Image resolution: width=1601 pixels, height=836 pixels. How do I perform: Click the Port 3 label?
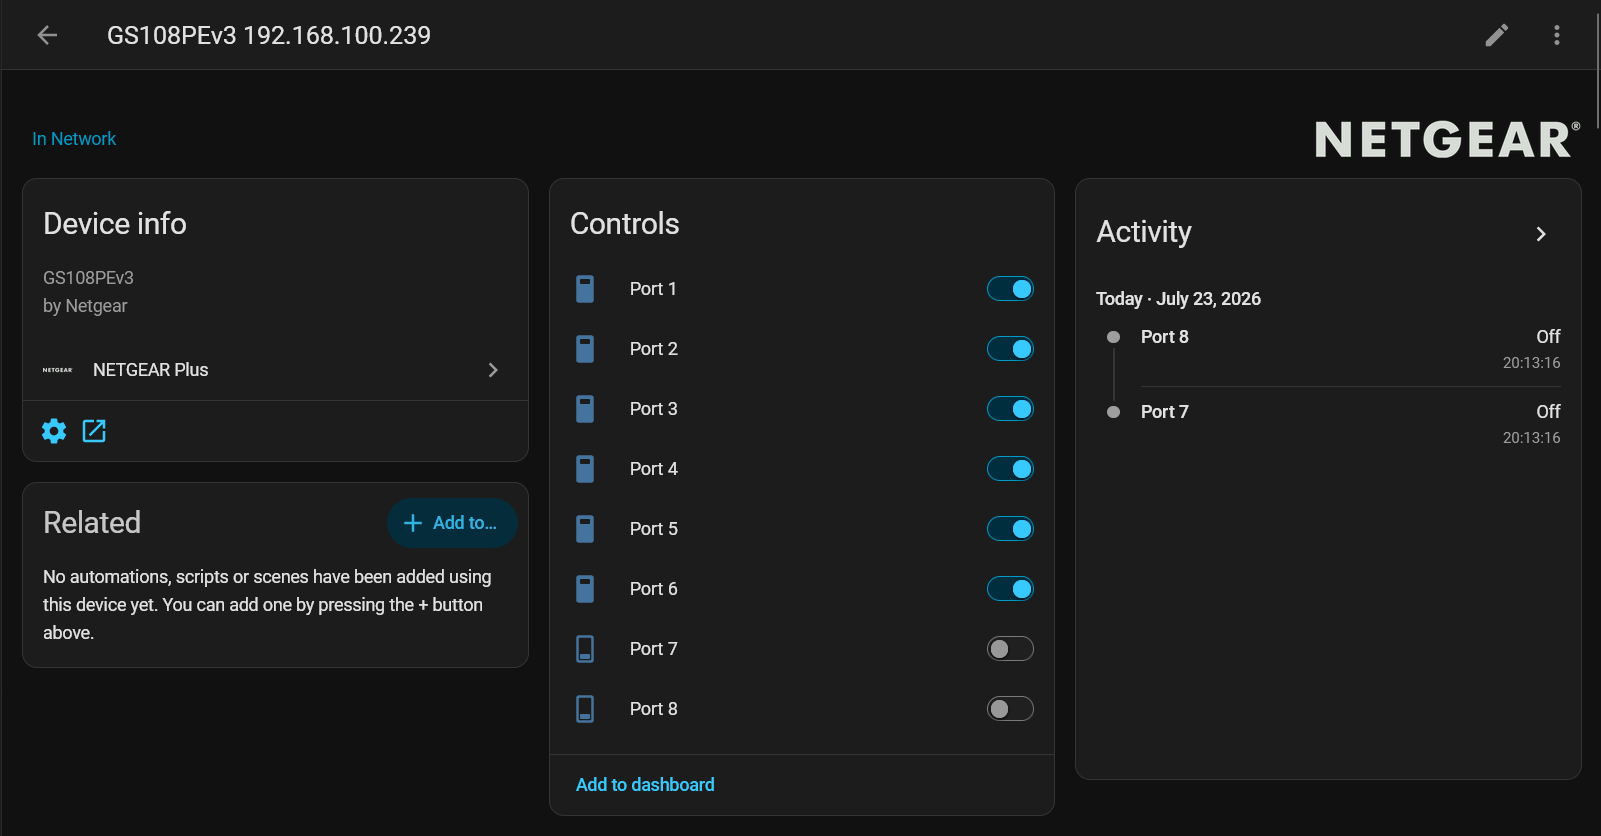coord(654,409)
